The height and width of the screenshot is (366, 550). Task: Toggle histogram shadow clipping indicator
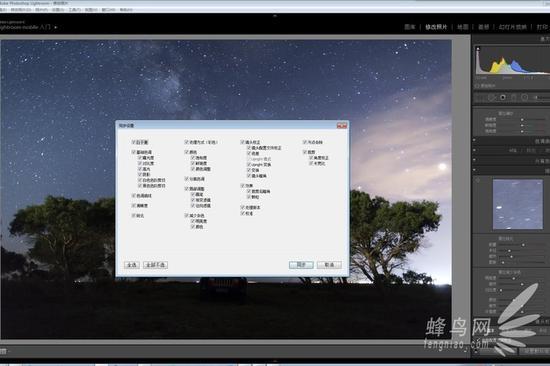pyautogui.click(x=478, y=49)
